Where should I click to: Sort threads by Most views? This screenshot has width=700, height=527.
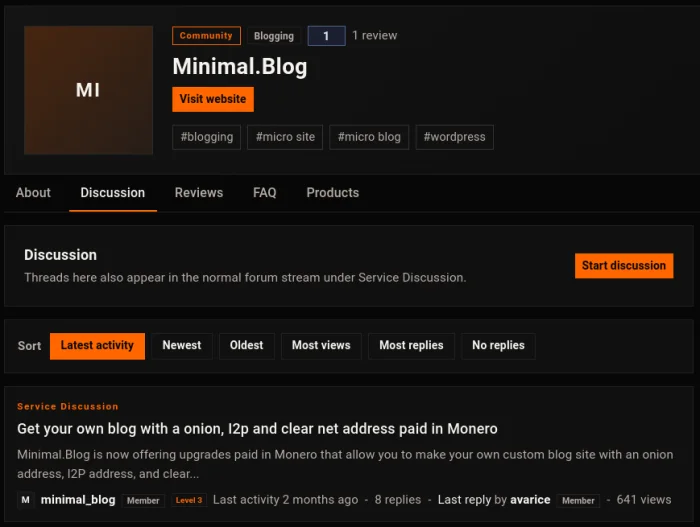click(321, 346)
